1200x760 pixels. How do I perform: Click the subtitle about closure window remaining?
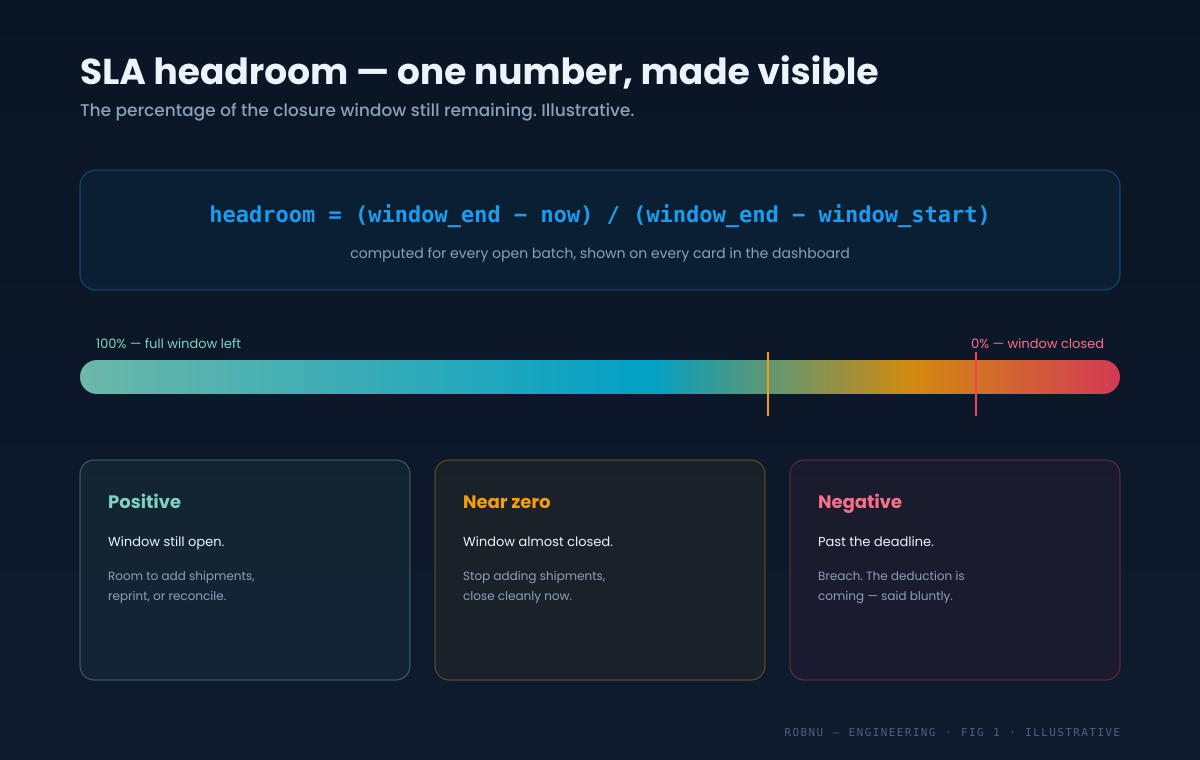357,110
